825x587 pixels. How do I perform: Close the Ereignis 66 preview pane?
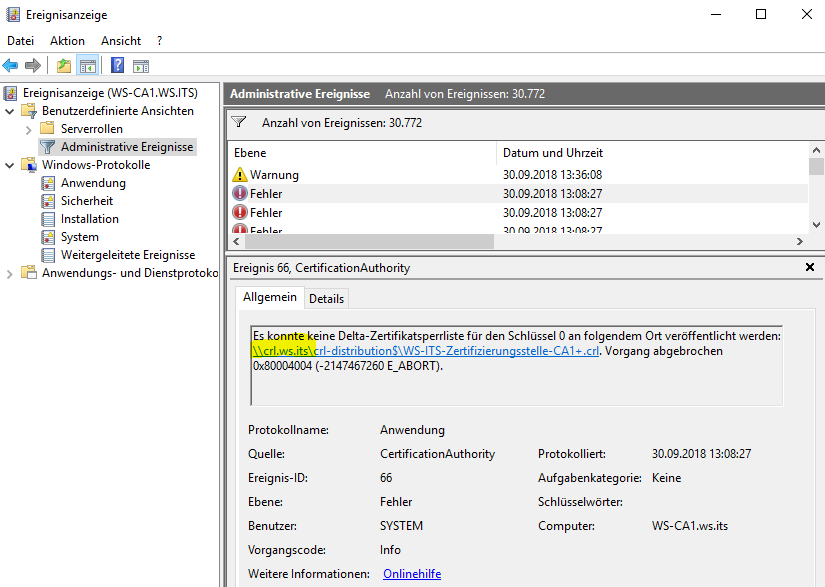pos(810,267)
